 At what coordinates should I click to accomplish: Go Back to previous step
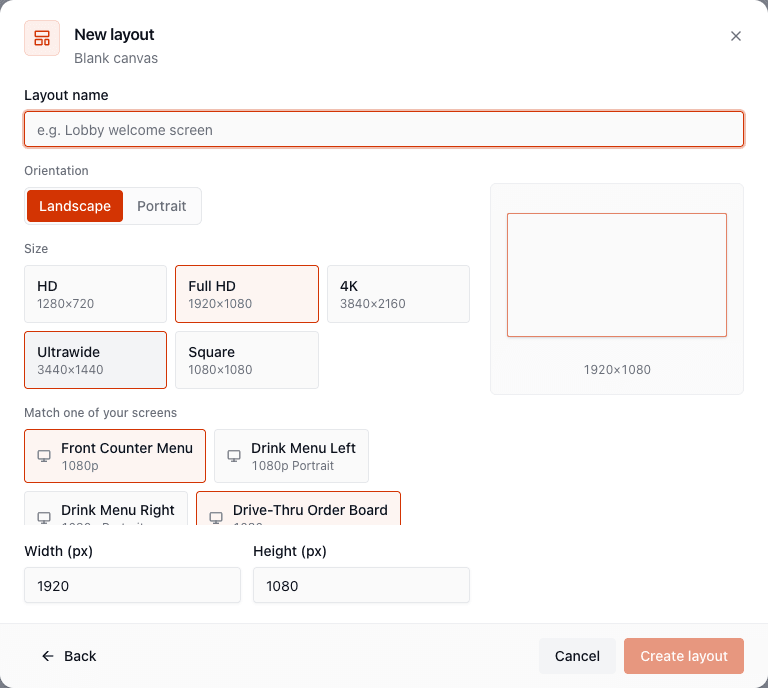[x=69, y=656]
